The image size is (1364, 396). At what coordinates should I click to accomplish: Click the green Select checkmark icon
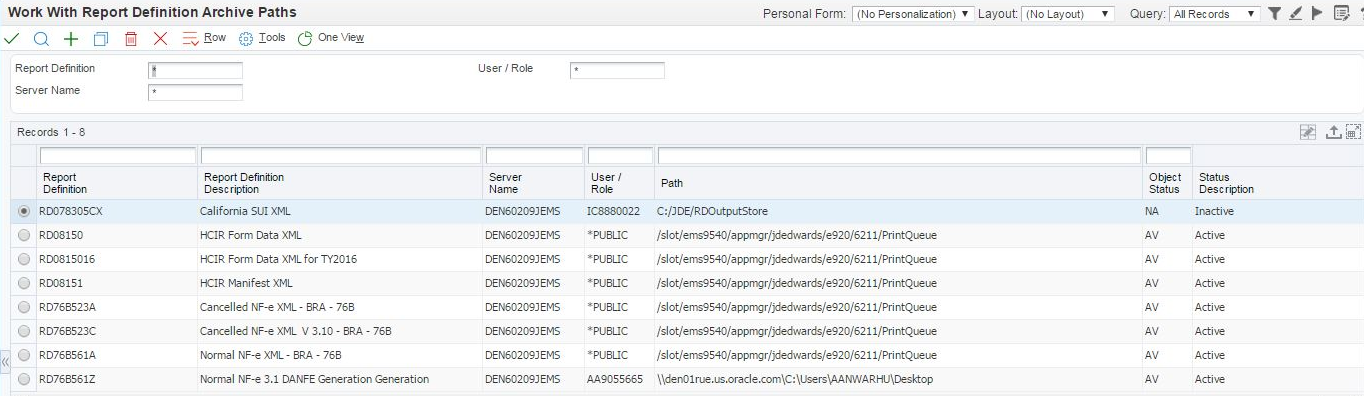[x=12, y=39]
